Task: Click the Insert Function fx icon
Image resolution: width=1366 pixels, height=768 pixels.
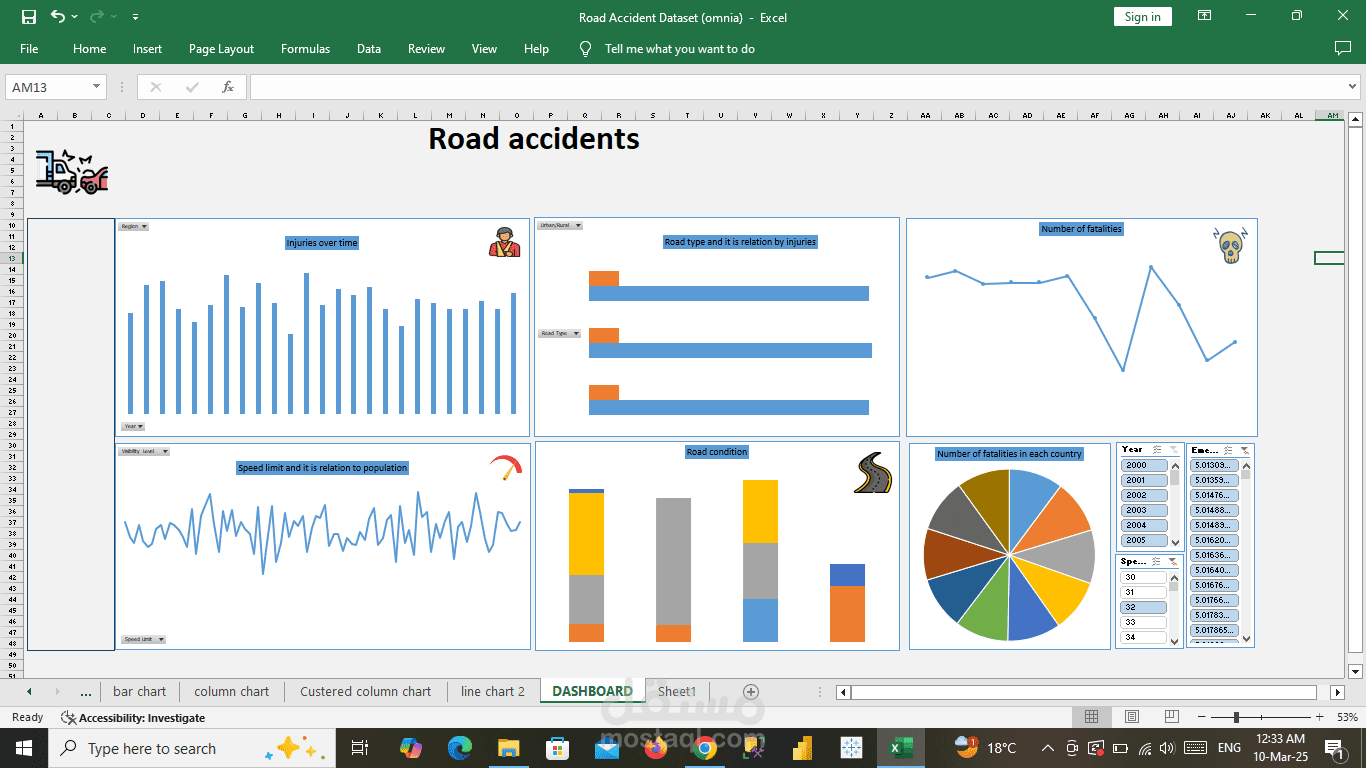Action: tap(228, 87)
